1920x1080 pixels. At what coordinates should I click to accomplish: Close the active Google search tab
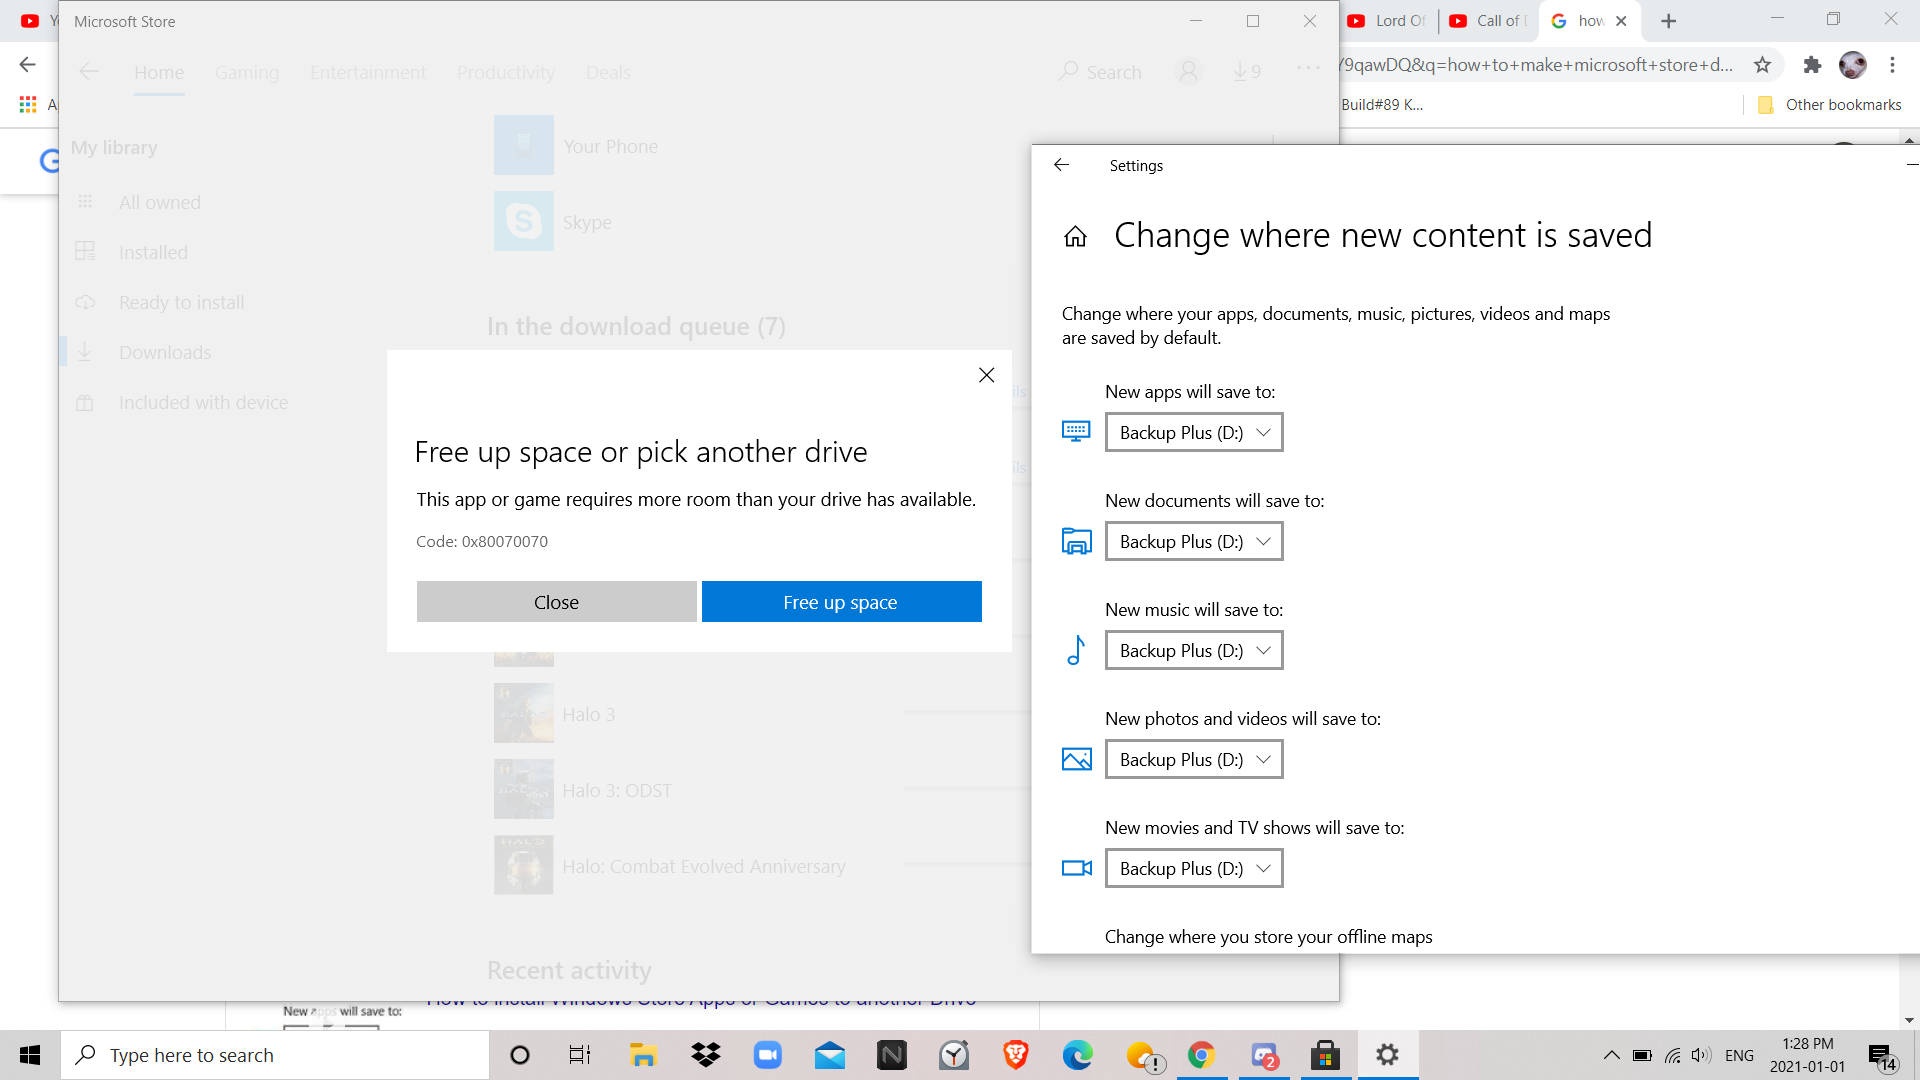[1621, 21]
